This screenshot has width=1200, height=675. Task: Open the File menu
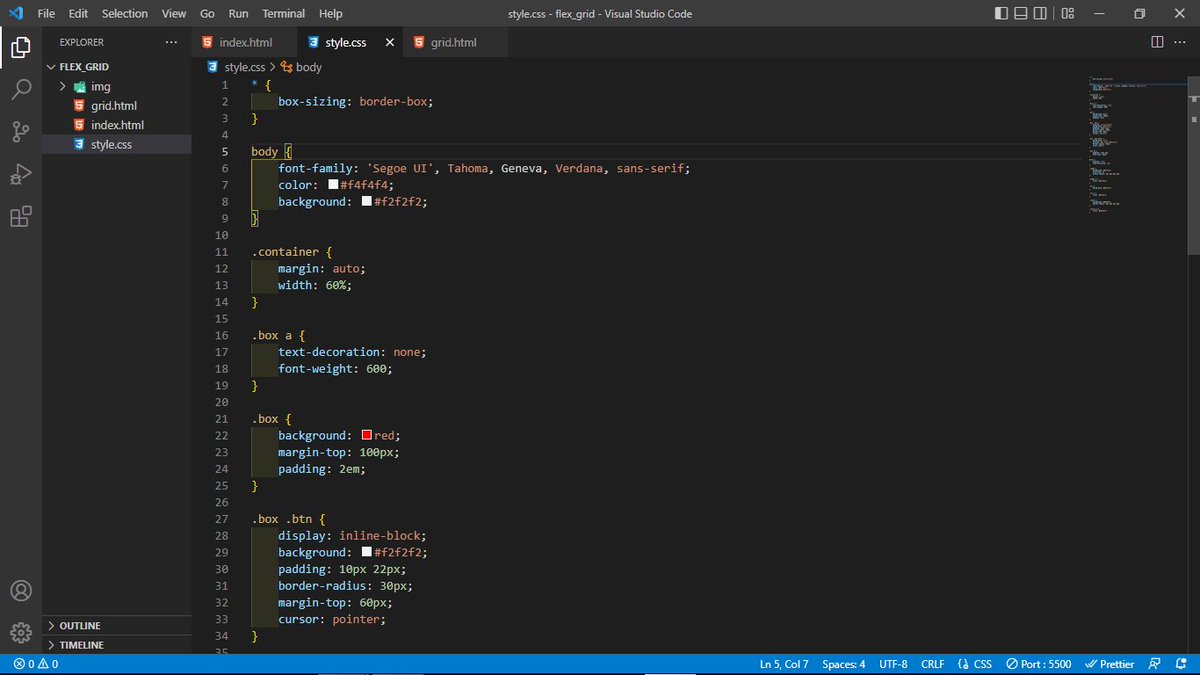[x=46, y=13]
